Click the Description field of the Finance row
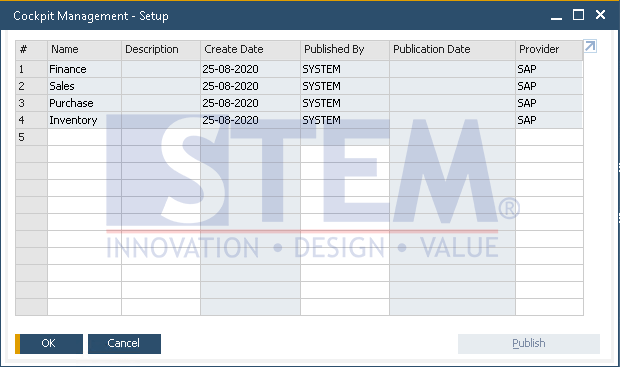The image size is (620, 367). (161, 69)
